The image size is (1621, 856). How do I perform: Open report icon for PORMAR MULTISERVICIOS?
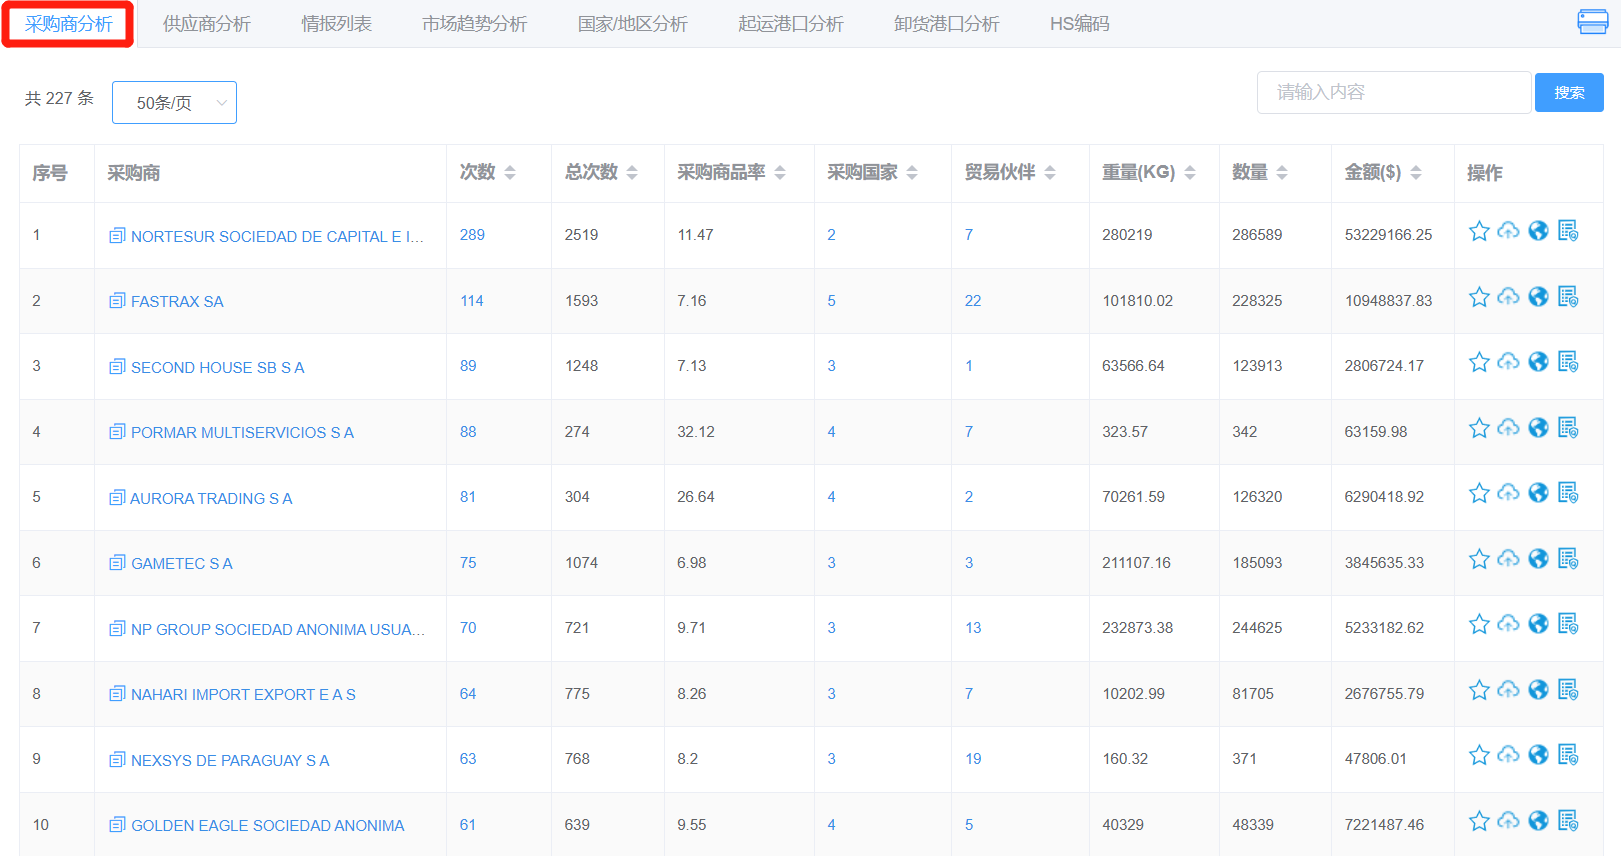pyautogui.click(x=1568, y=428)
